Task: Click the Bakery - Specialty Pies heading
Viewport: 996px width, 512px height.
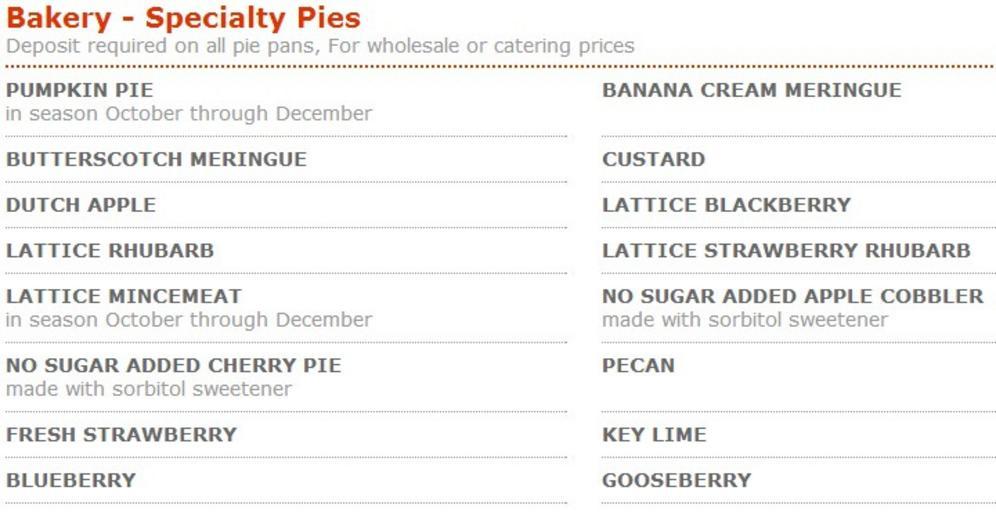Action: [x=184, y=18]
